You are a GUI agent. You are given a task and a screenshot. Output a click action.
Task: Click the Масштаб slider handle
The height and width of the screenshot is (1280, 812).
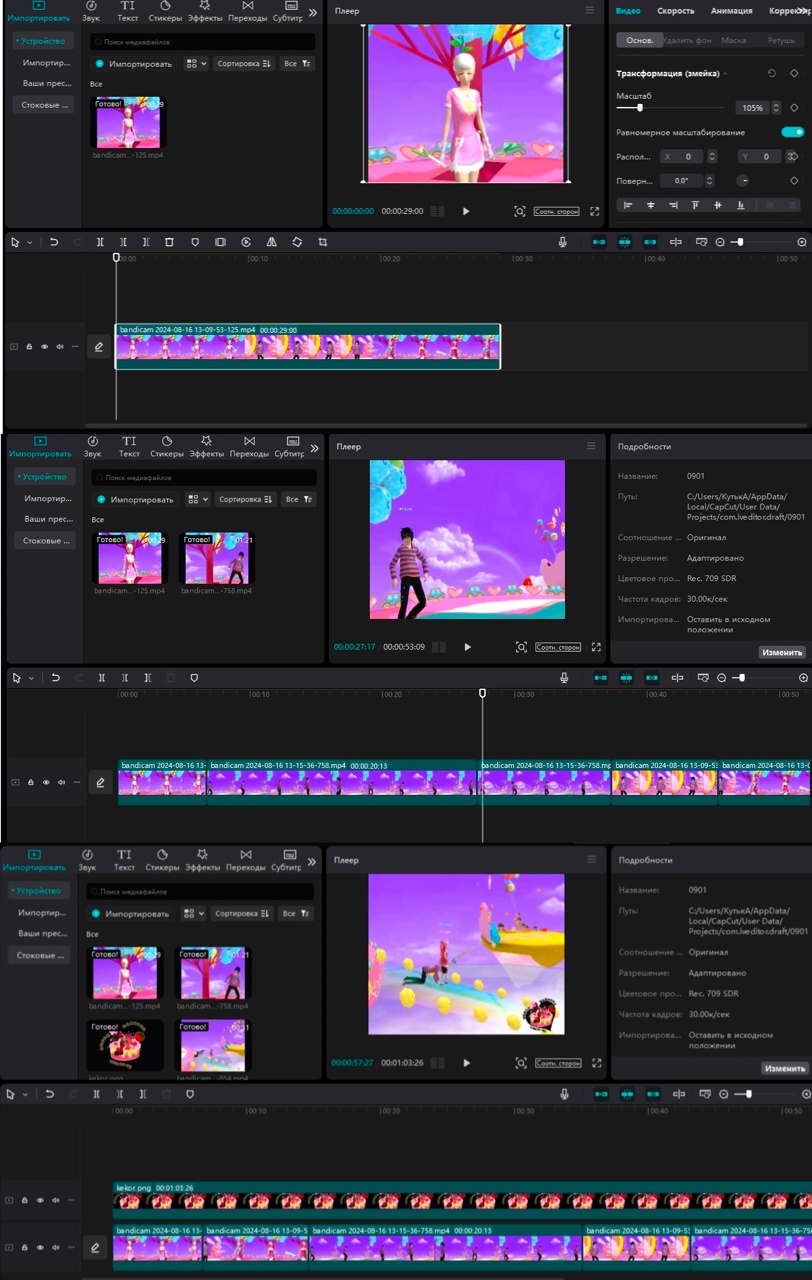click(640, 107)
